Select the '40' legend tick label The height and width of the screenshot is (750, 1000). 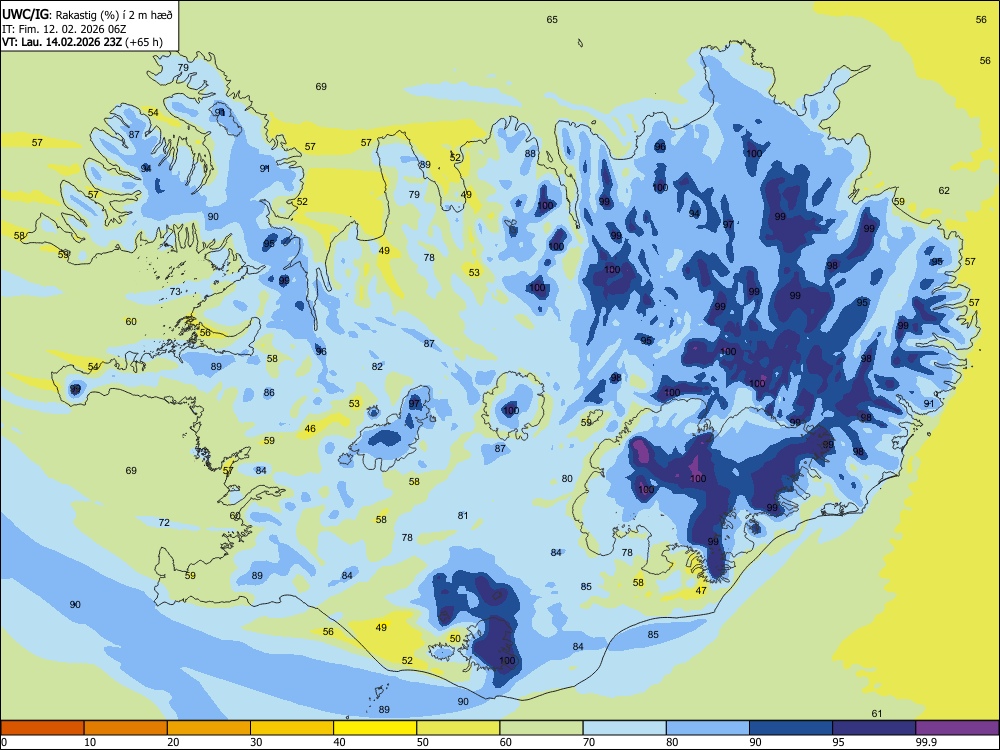click(x=339, y=742)
